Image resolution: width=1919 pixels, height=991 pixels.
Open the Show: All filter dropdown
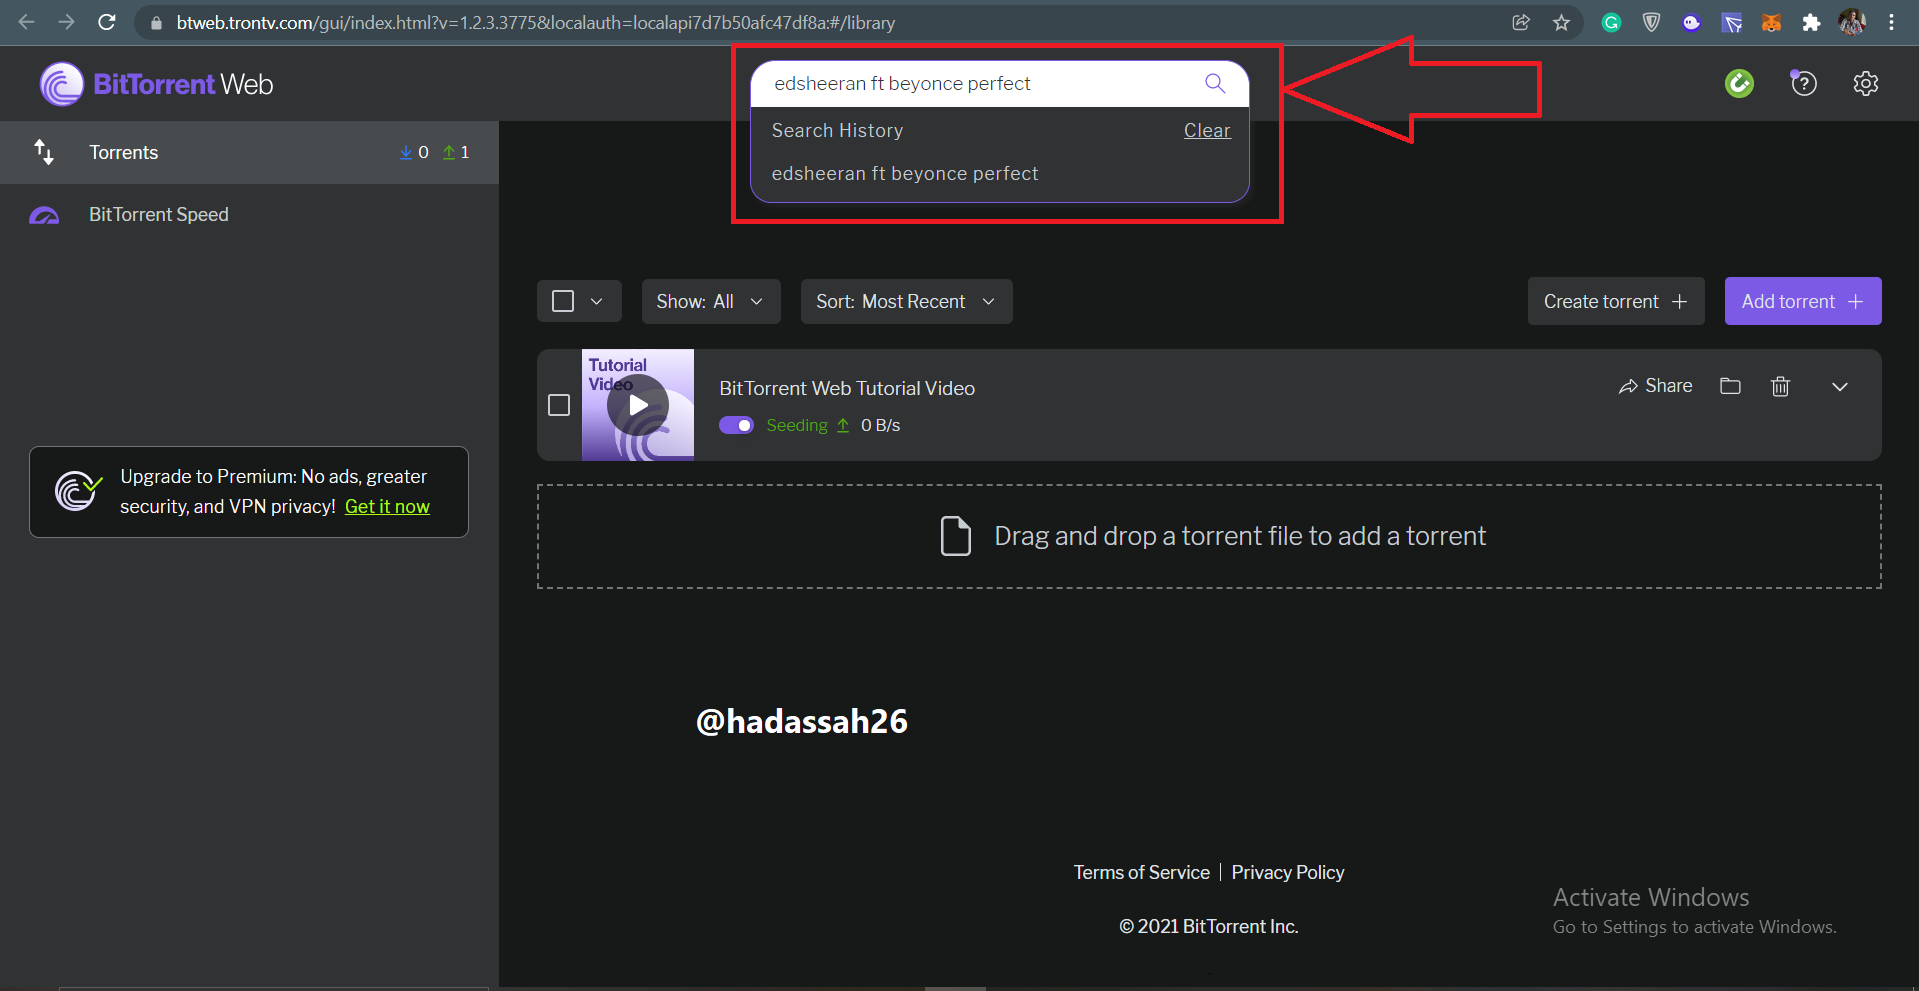[711, 301]
